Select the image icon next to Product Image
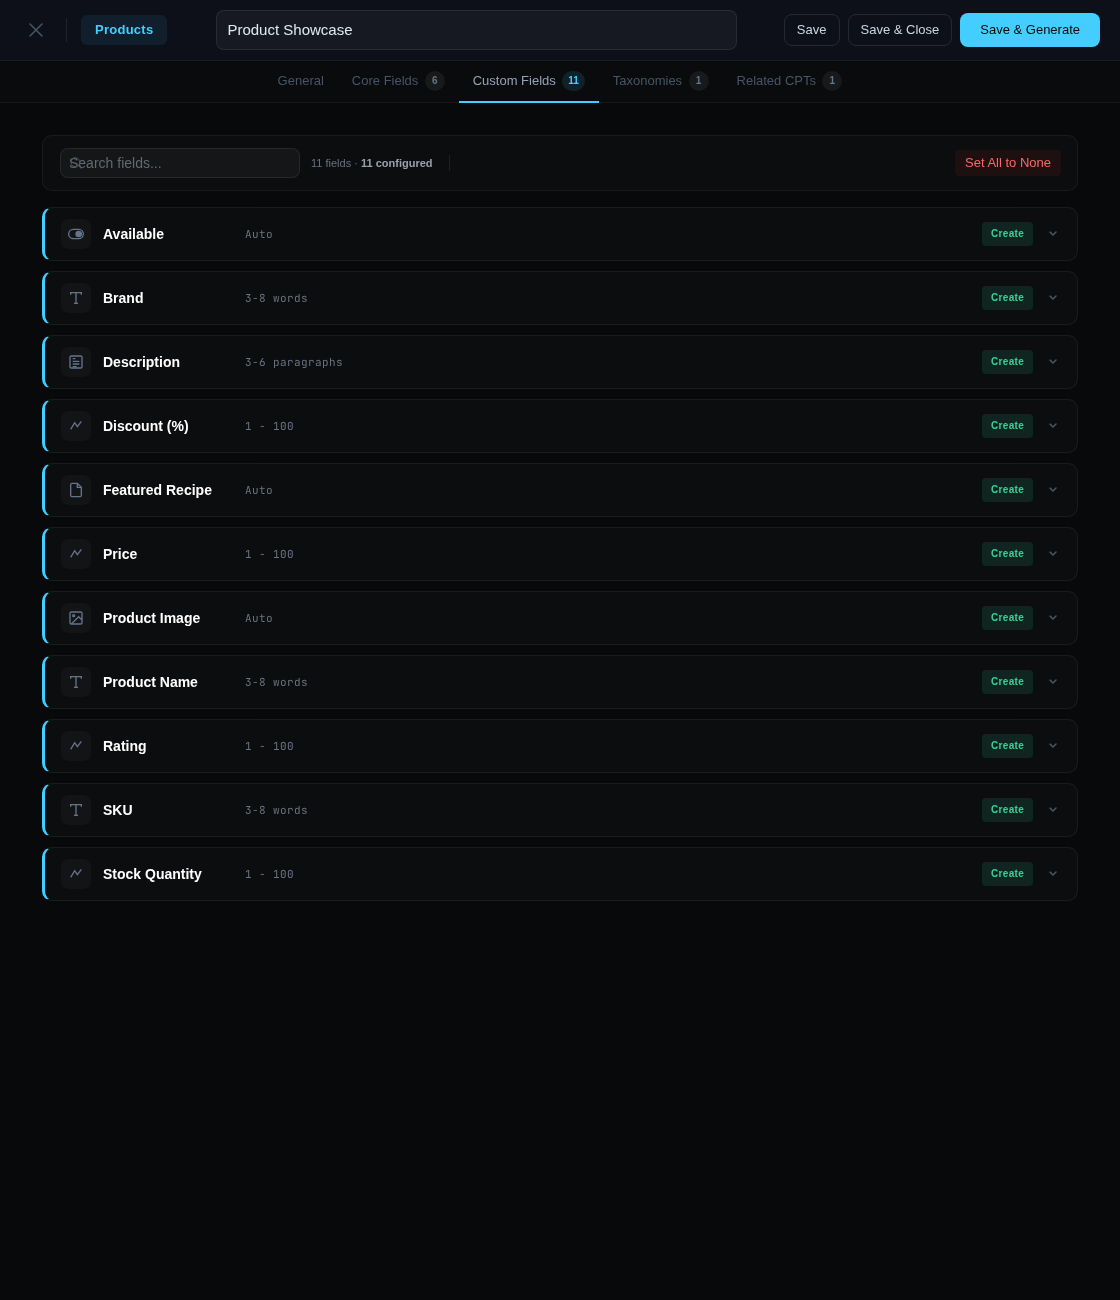This screenshot has height=1300, width=1120. click(76, 618)
